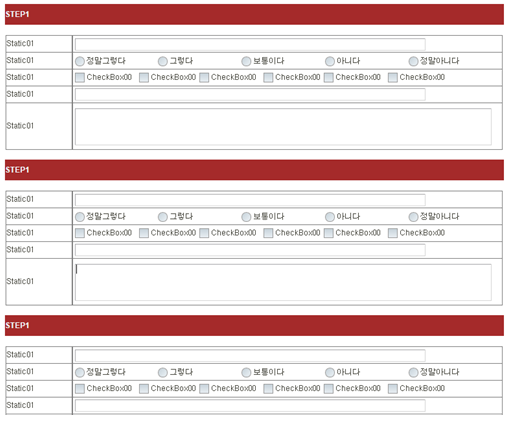Click the second STEP1 red header bar
The width and height of the screenshot is (514, 423).
pos(254,170)
